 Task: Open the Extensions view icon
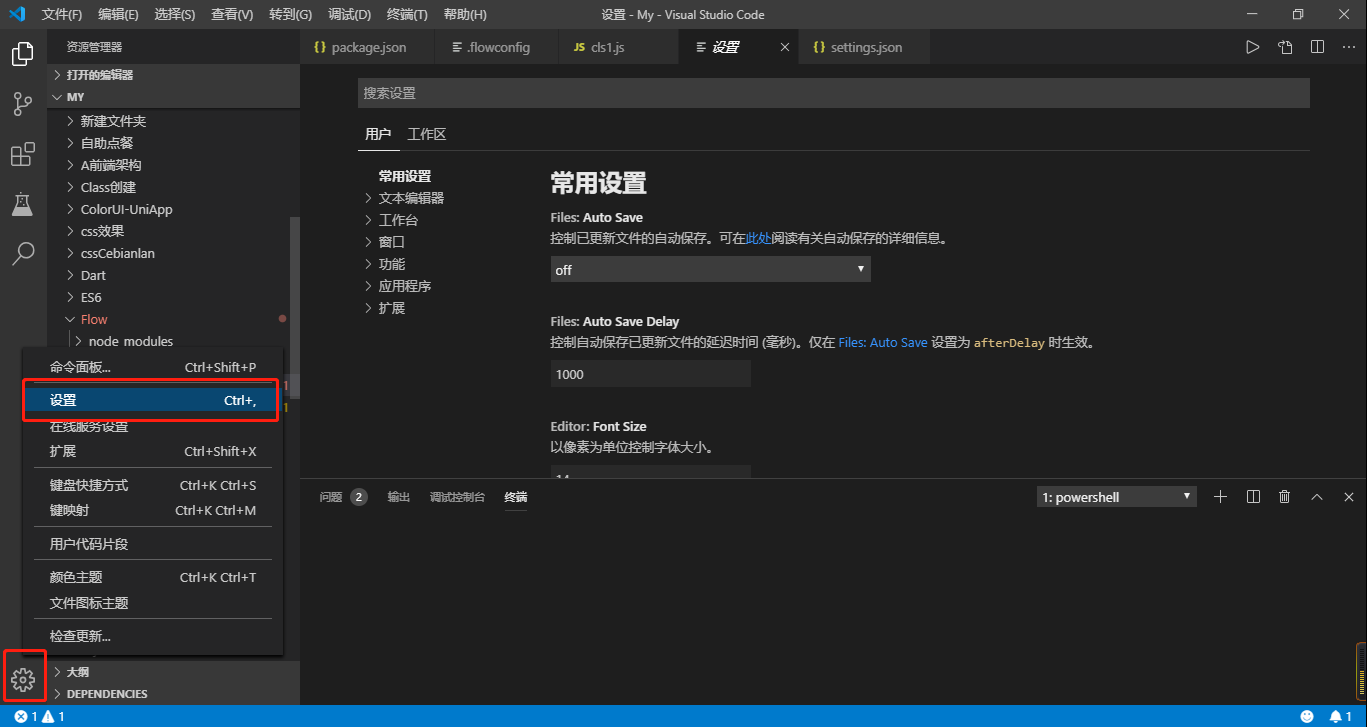(x=23, y=155)
